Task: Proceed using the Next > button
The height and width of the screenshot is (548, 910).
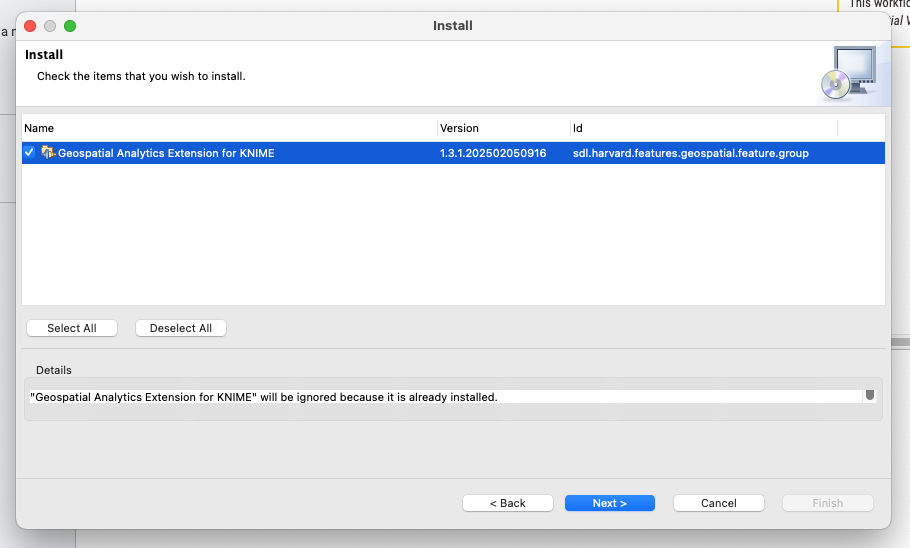Action: [609, 503]
